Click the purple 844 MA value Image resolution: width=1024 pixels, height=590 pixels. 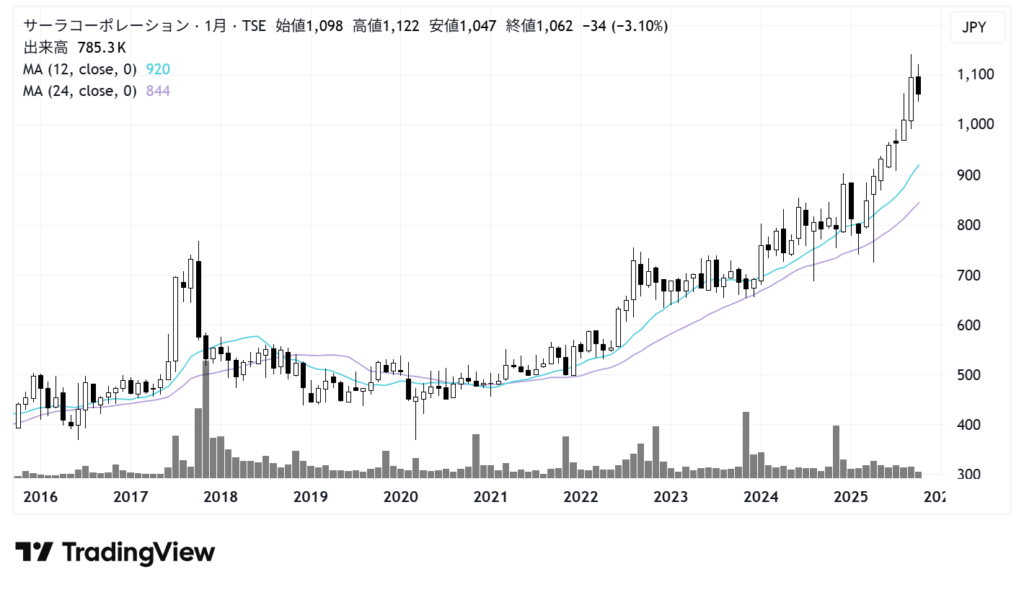point(158,92)
